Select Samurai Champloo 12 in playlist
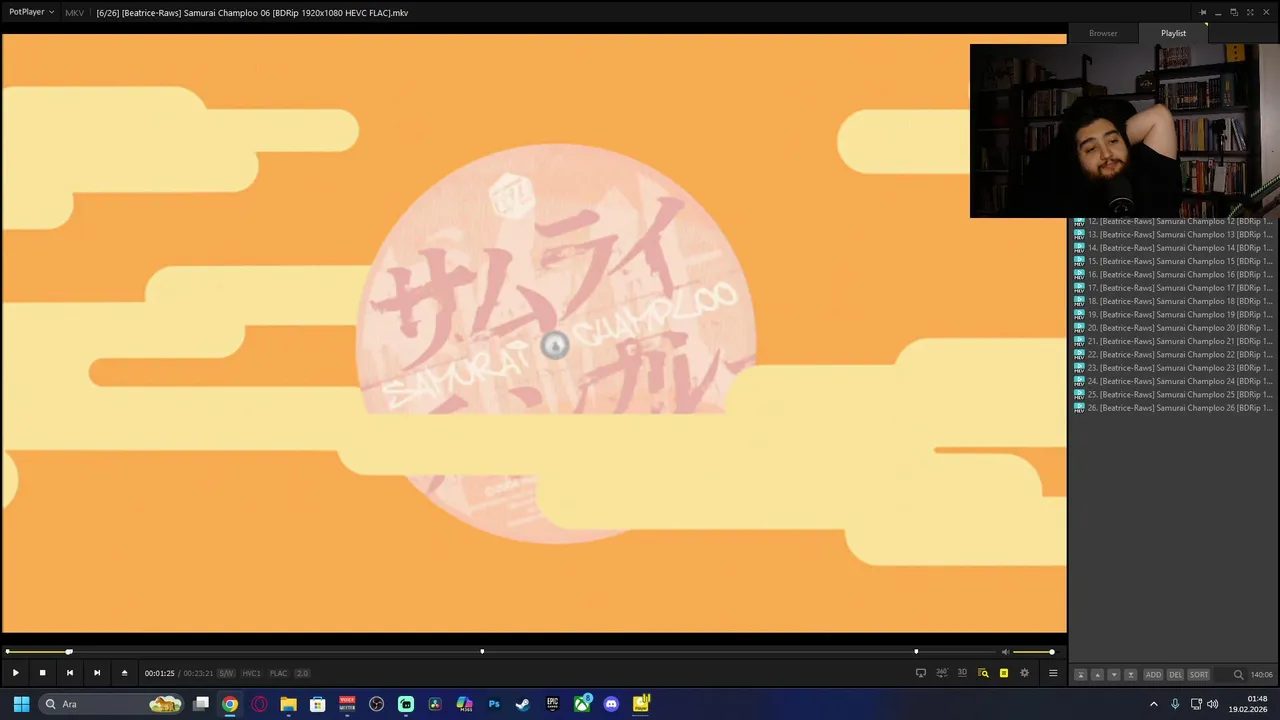1280x720 pixels. pyautogui.click(x=1172, y=221)
